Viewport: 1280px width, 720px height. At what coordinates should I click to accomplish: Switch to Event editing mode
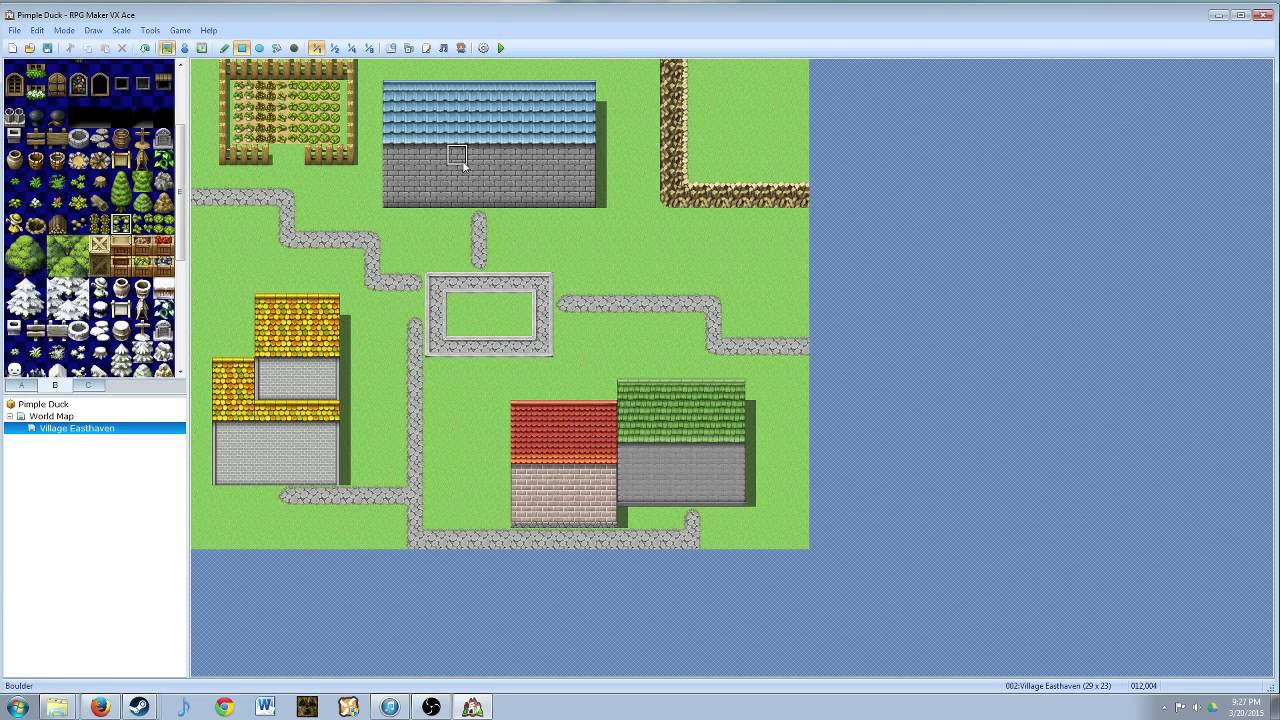[x=185, y=48]
